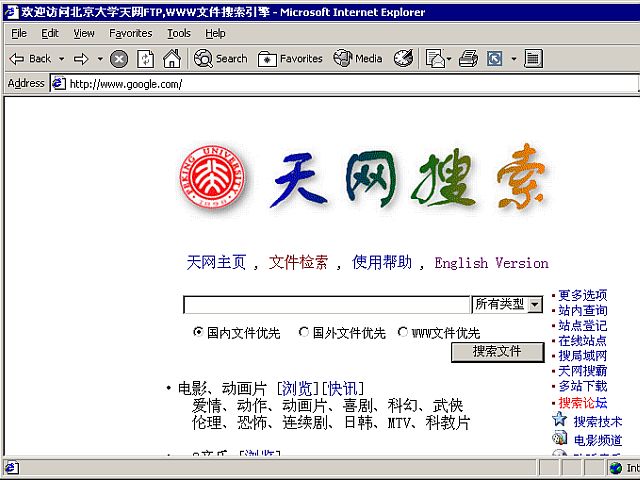Expand the 所有类型 file type dropdown
Image resolution: width=640 pixels, height=480 pixels.
(x=535, y=304)
